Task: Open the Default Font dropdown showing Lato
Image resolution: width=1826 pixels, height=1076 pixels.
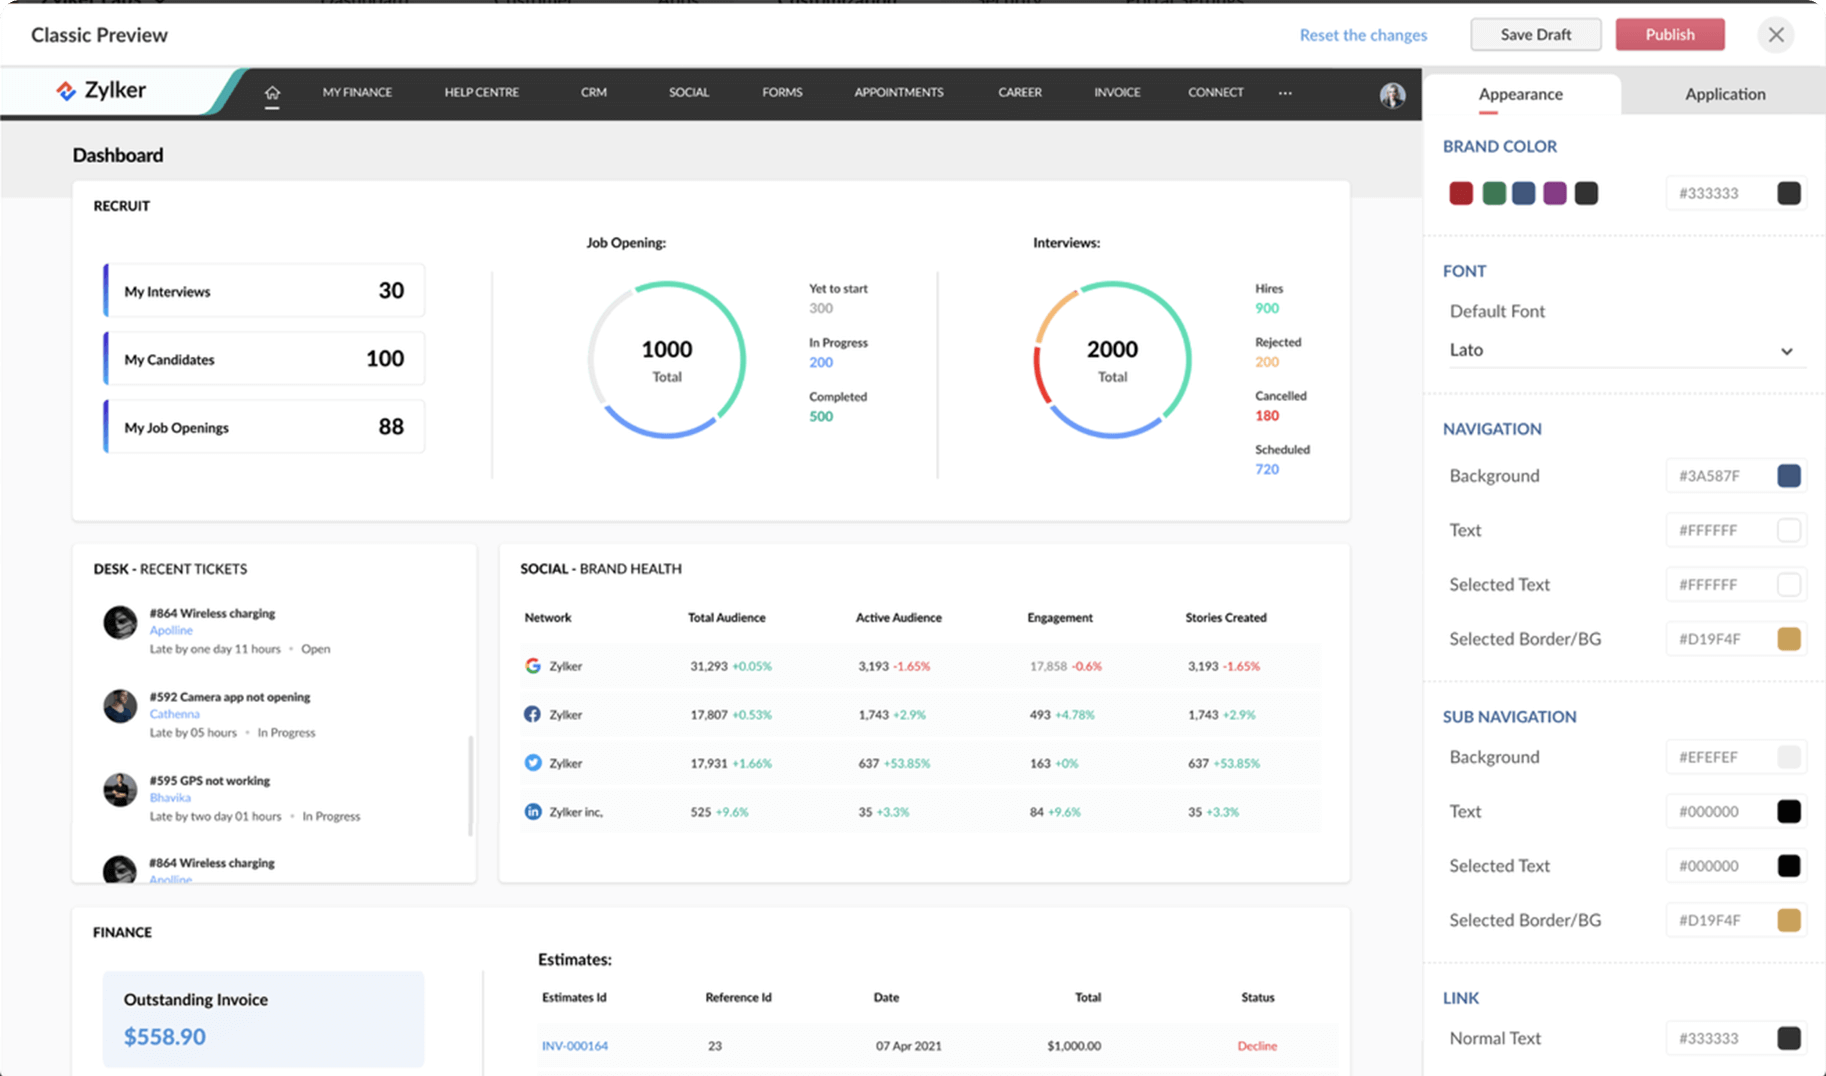Action: [x=1622, y=350]
